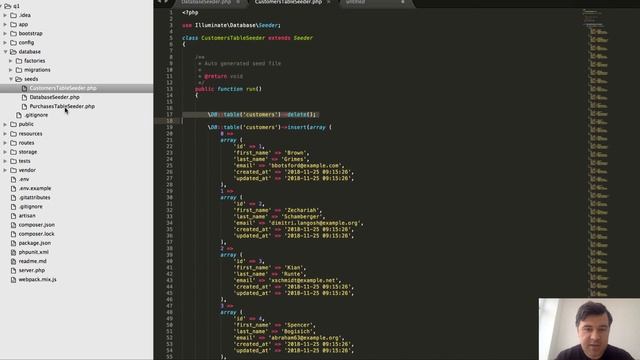Screen dimensions: 640x360
Task: Click the tab navigation arrows
Action: 162,2
